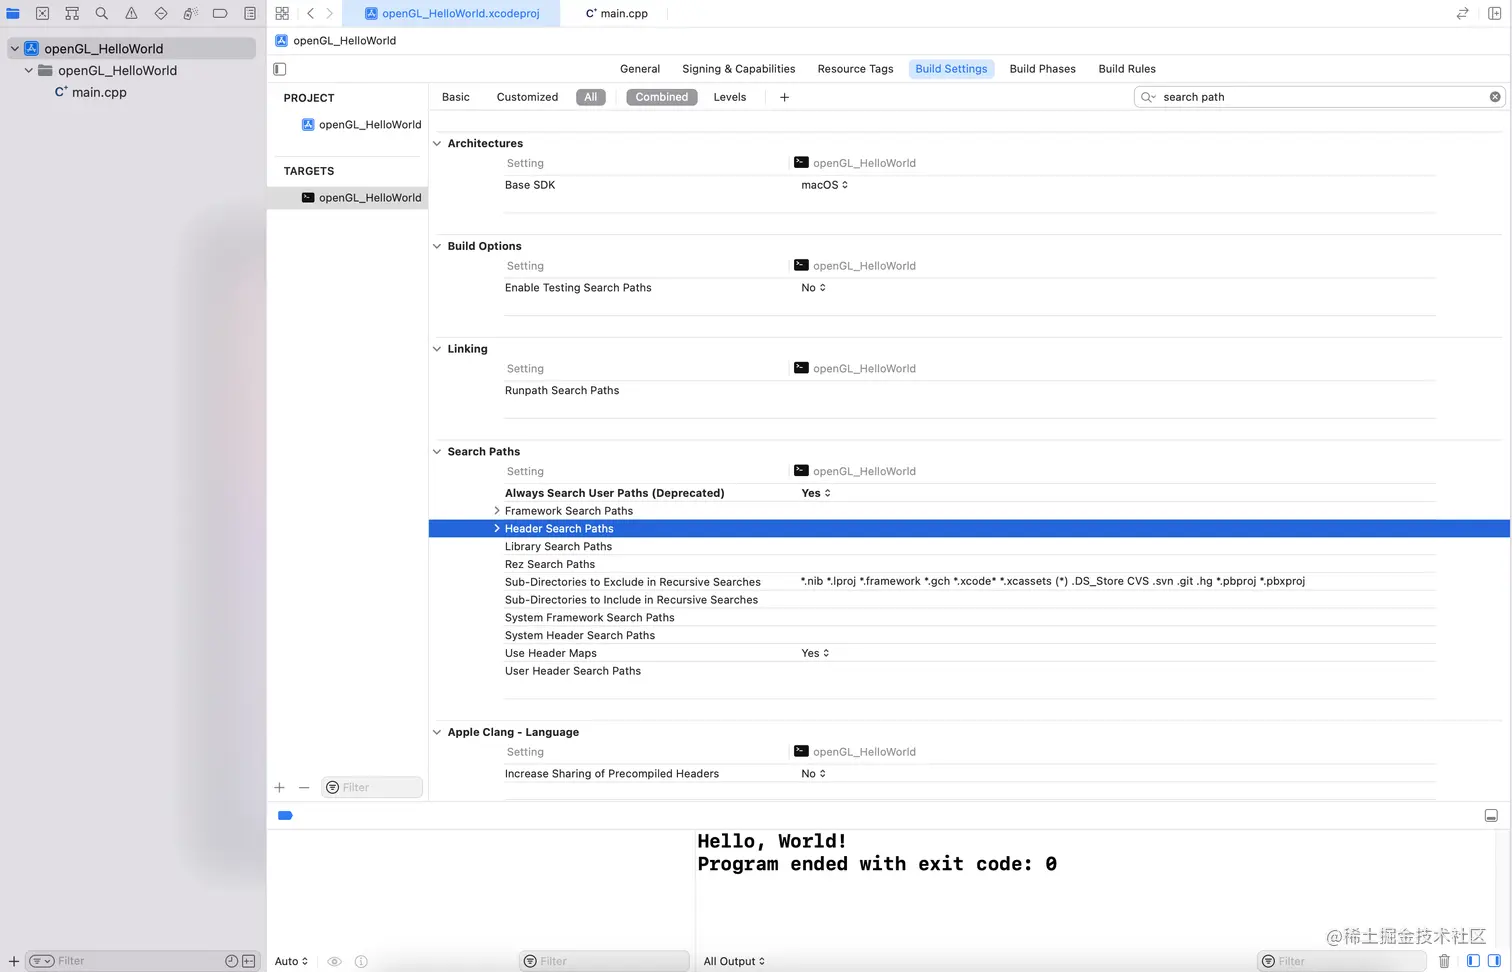1512x972 pixels.
Task: Select the openGL_HelloWorld.xcodeproj editor tab
Action: click(451, 14)
